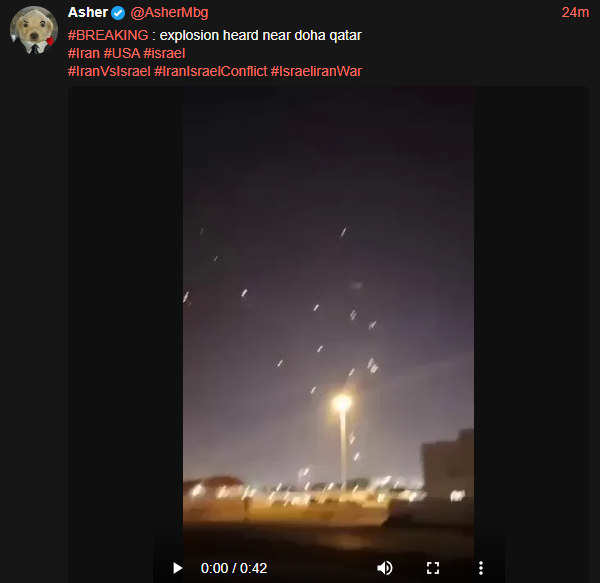Screen dimensions: 600x583
Task: Open the 24m timestamp link
Action: click(575, 12)
